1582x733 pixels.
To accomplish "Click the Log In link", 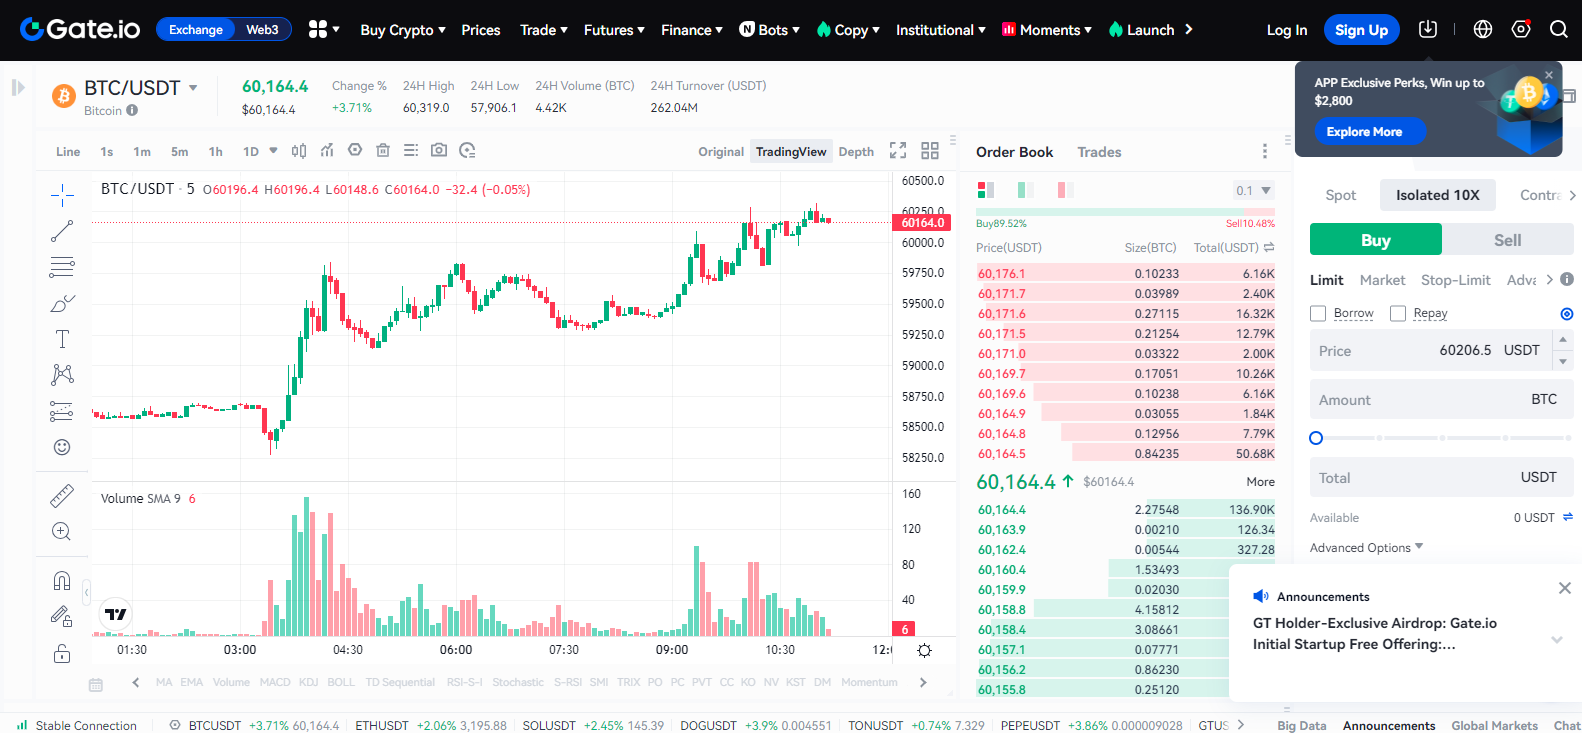I will (1287, 30).
